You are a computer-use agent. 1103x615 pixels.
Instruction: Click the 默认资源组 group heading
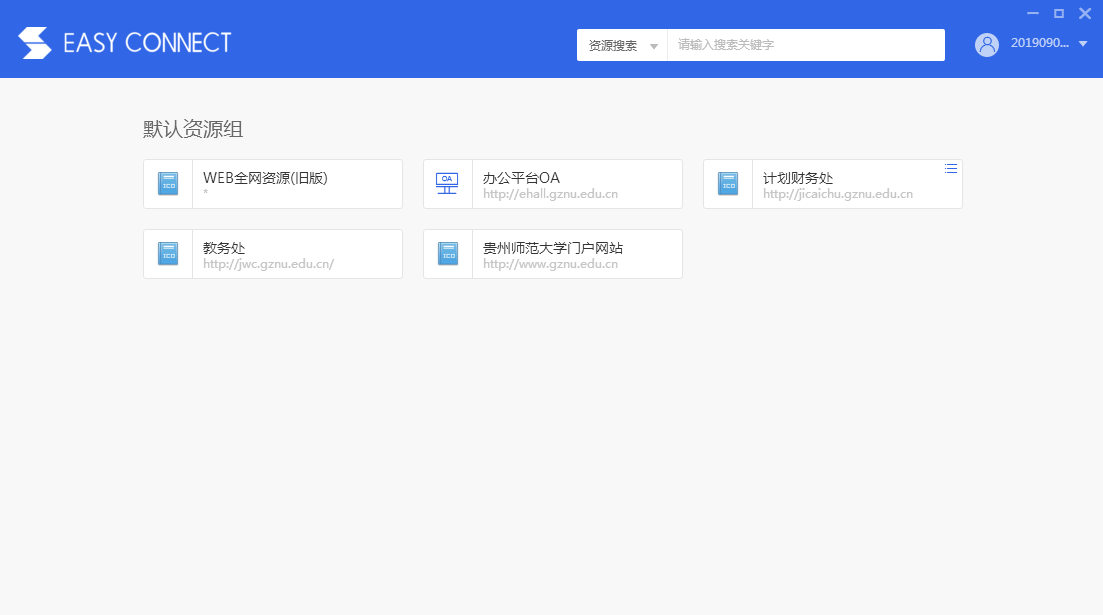point(193,129)
